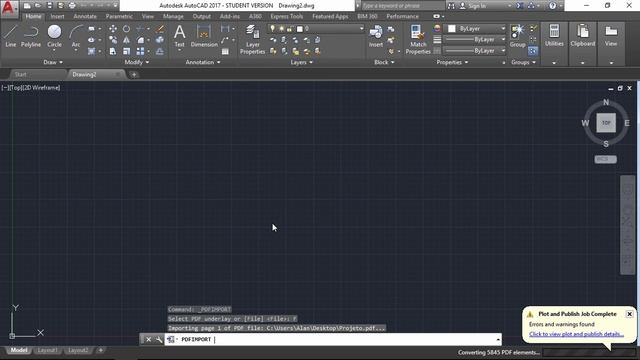640x360 pixels.
Task: Open the Clipboard panel
Action: pyautogui.click(x=583, y=36)
